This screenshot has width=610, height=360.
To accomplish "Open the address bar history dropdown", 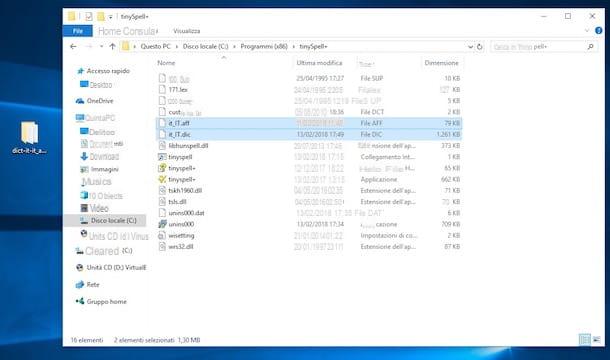I will click(x=470, y=47).
